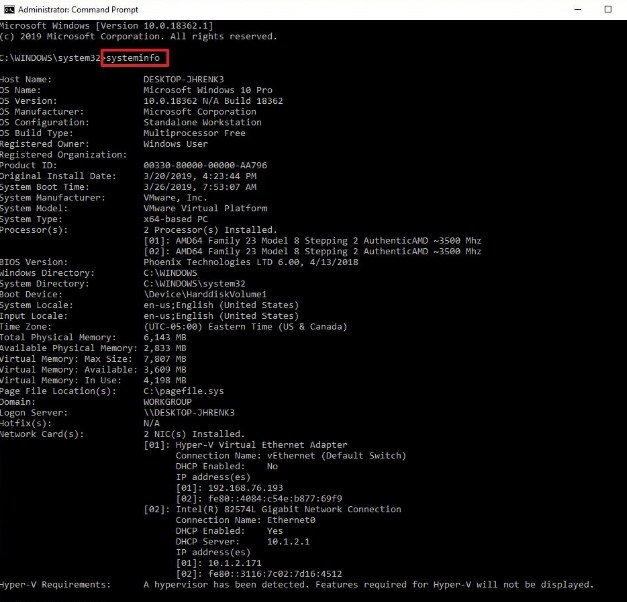This screenshot has height=602, width=627.
Task: Click the \\DESKTOP-JHRENK3 logon server value
Action: click(189, 413)
